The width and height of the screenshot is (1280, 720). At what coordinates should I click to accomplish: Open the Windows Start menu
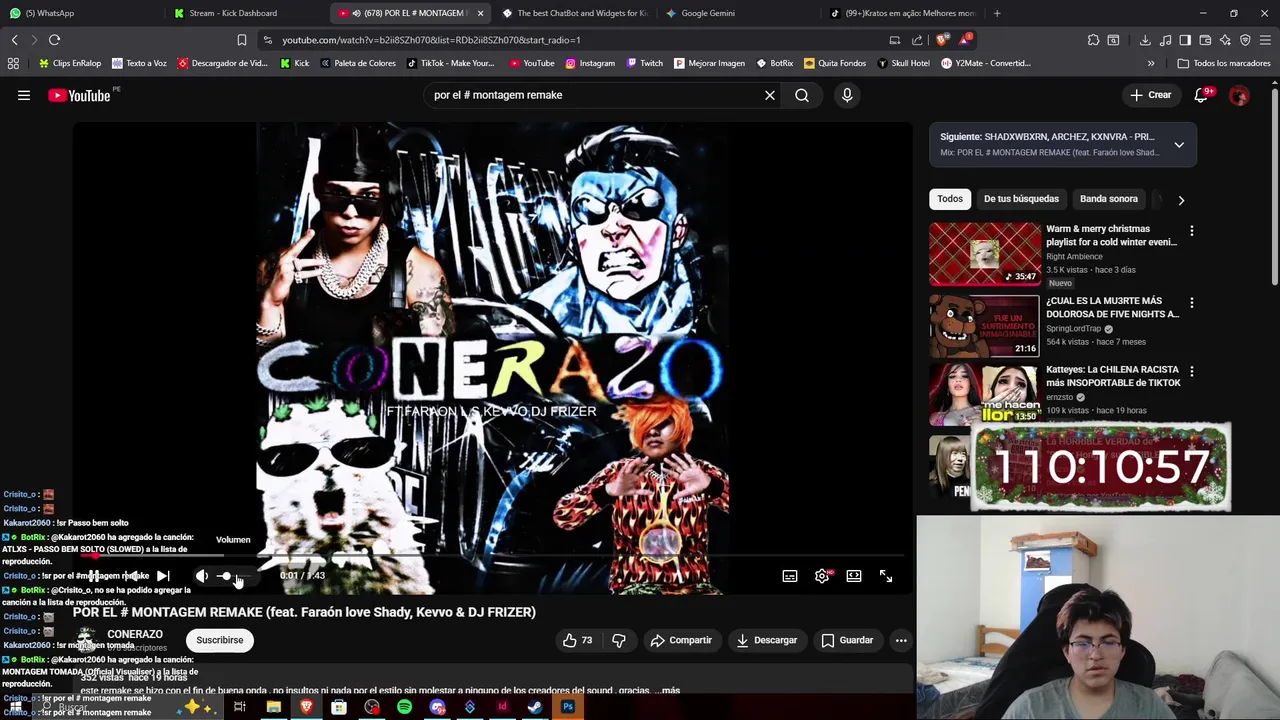click(x=15, y=707)
